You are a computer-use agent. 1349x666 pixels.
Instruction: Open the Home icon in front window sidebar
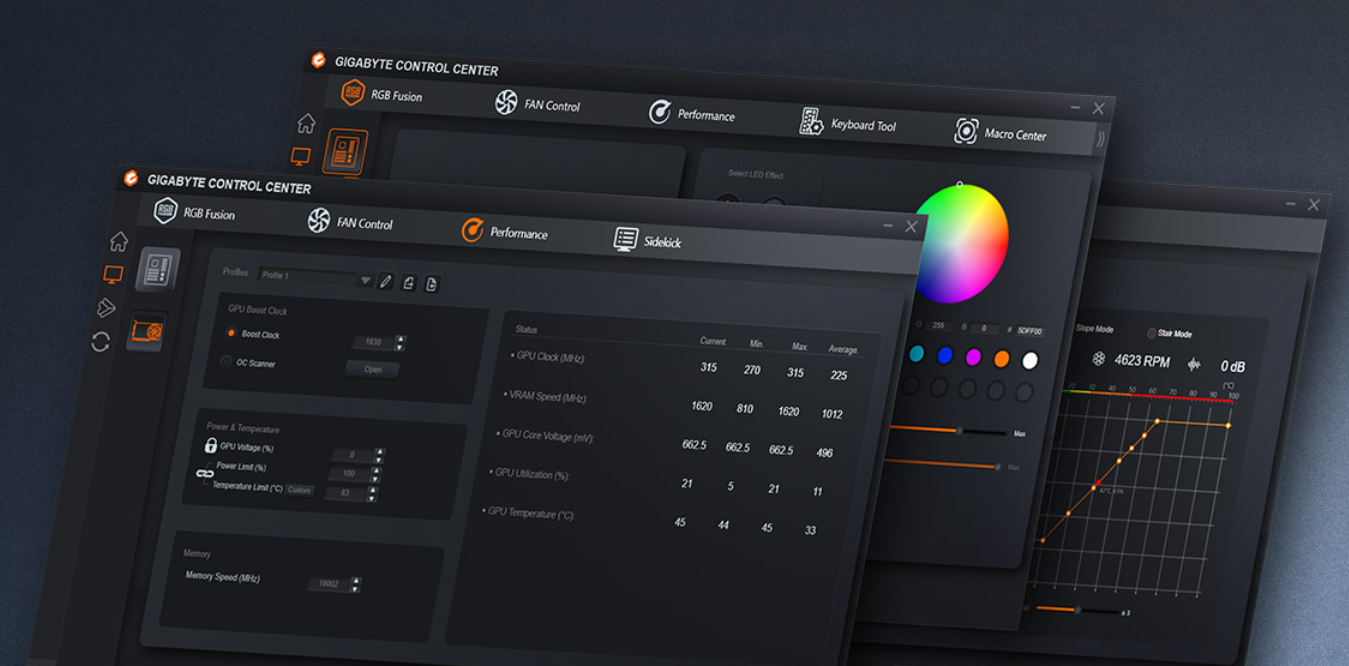118,242
